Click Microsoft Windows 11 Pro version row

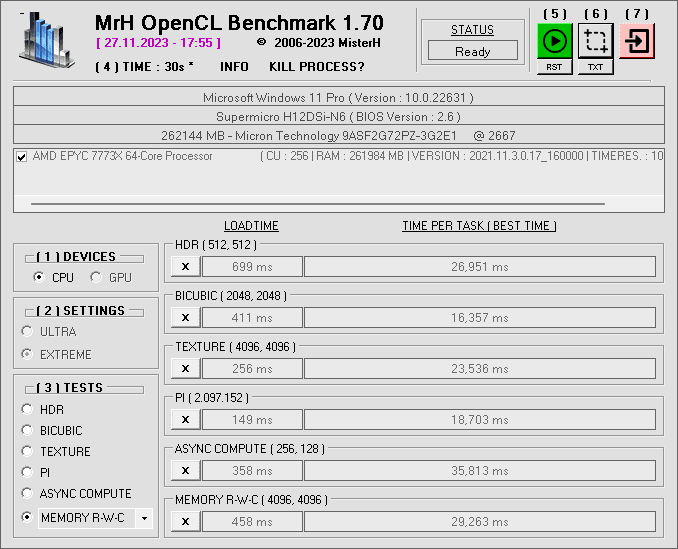pos(339,97)
